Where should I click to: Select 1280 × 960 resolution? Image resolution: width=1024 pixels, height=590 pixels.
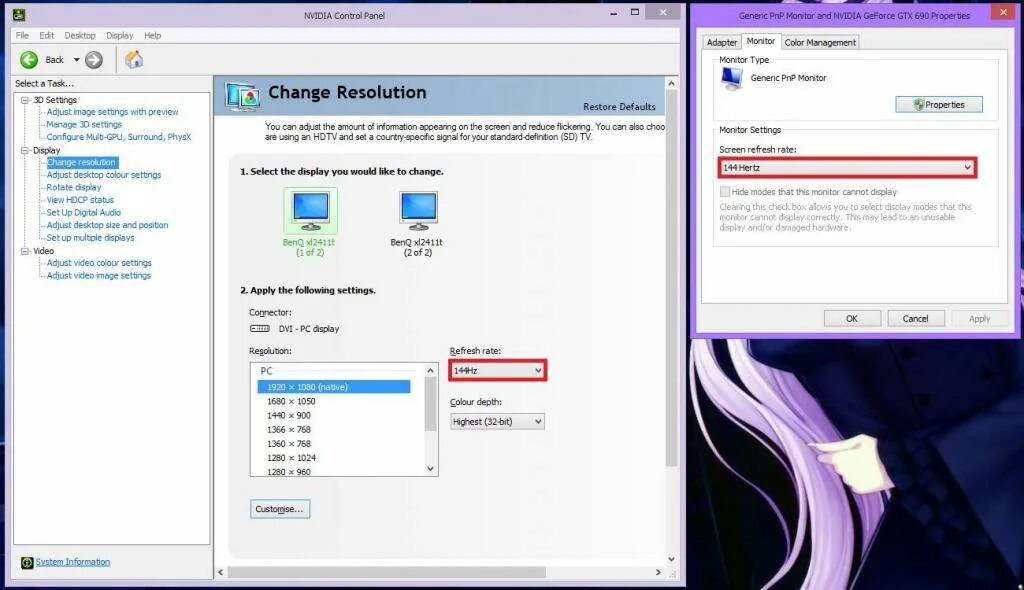coord(289,472)
